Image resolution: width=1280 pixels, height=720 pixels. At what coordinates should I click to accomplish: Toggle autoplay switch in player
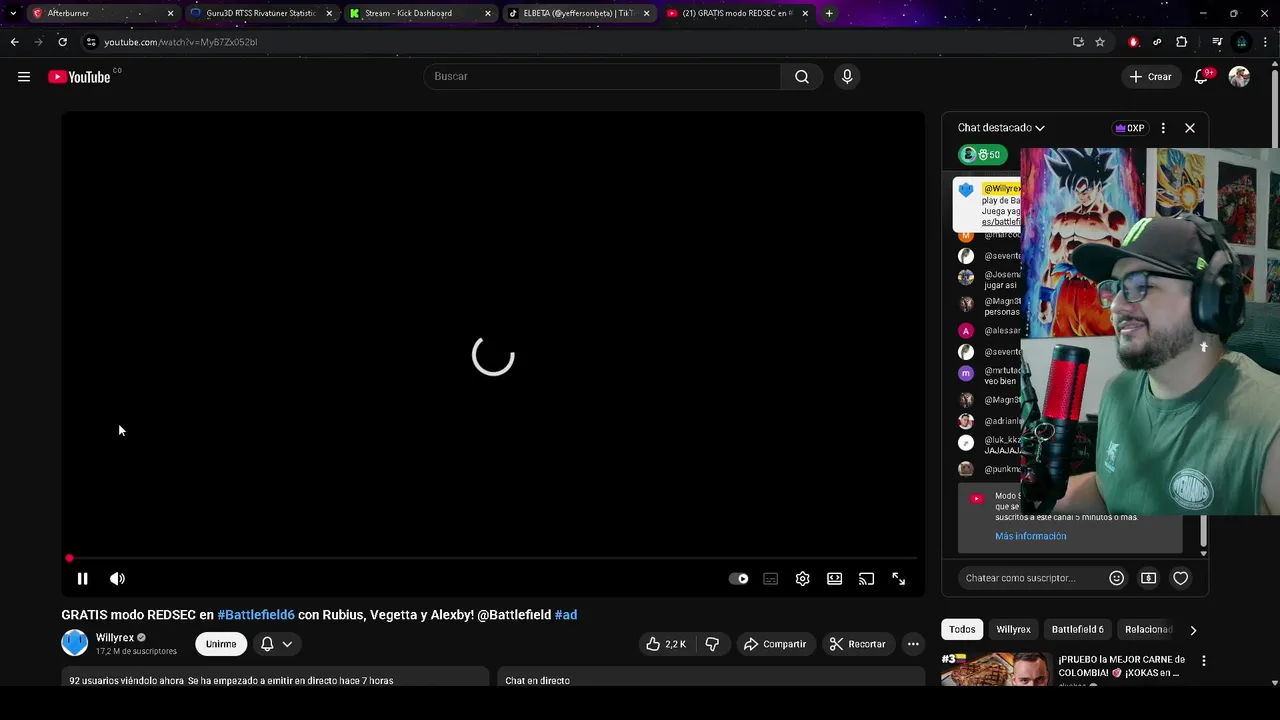pos(739,579)
